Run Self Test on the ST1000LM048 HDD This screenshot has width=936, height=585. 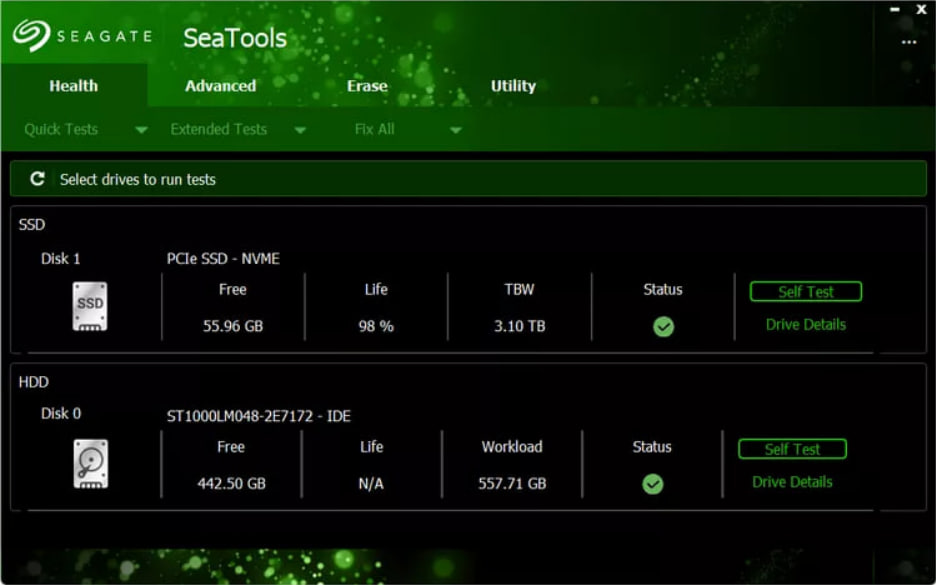(792, 449)
